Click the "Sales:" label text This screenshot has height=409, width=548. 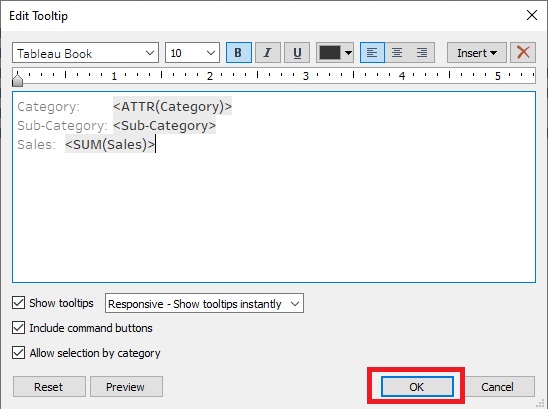[37, 145]
